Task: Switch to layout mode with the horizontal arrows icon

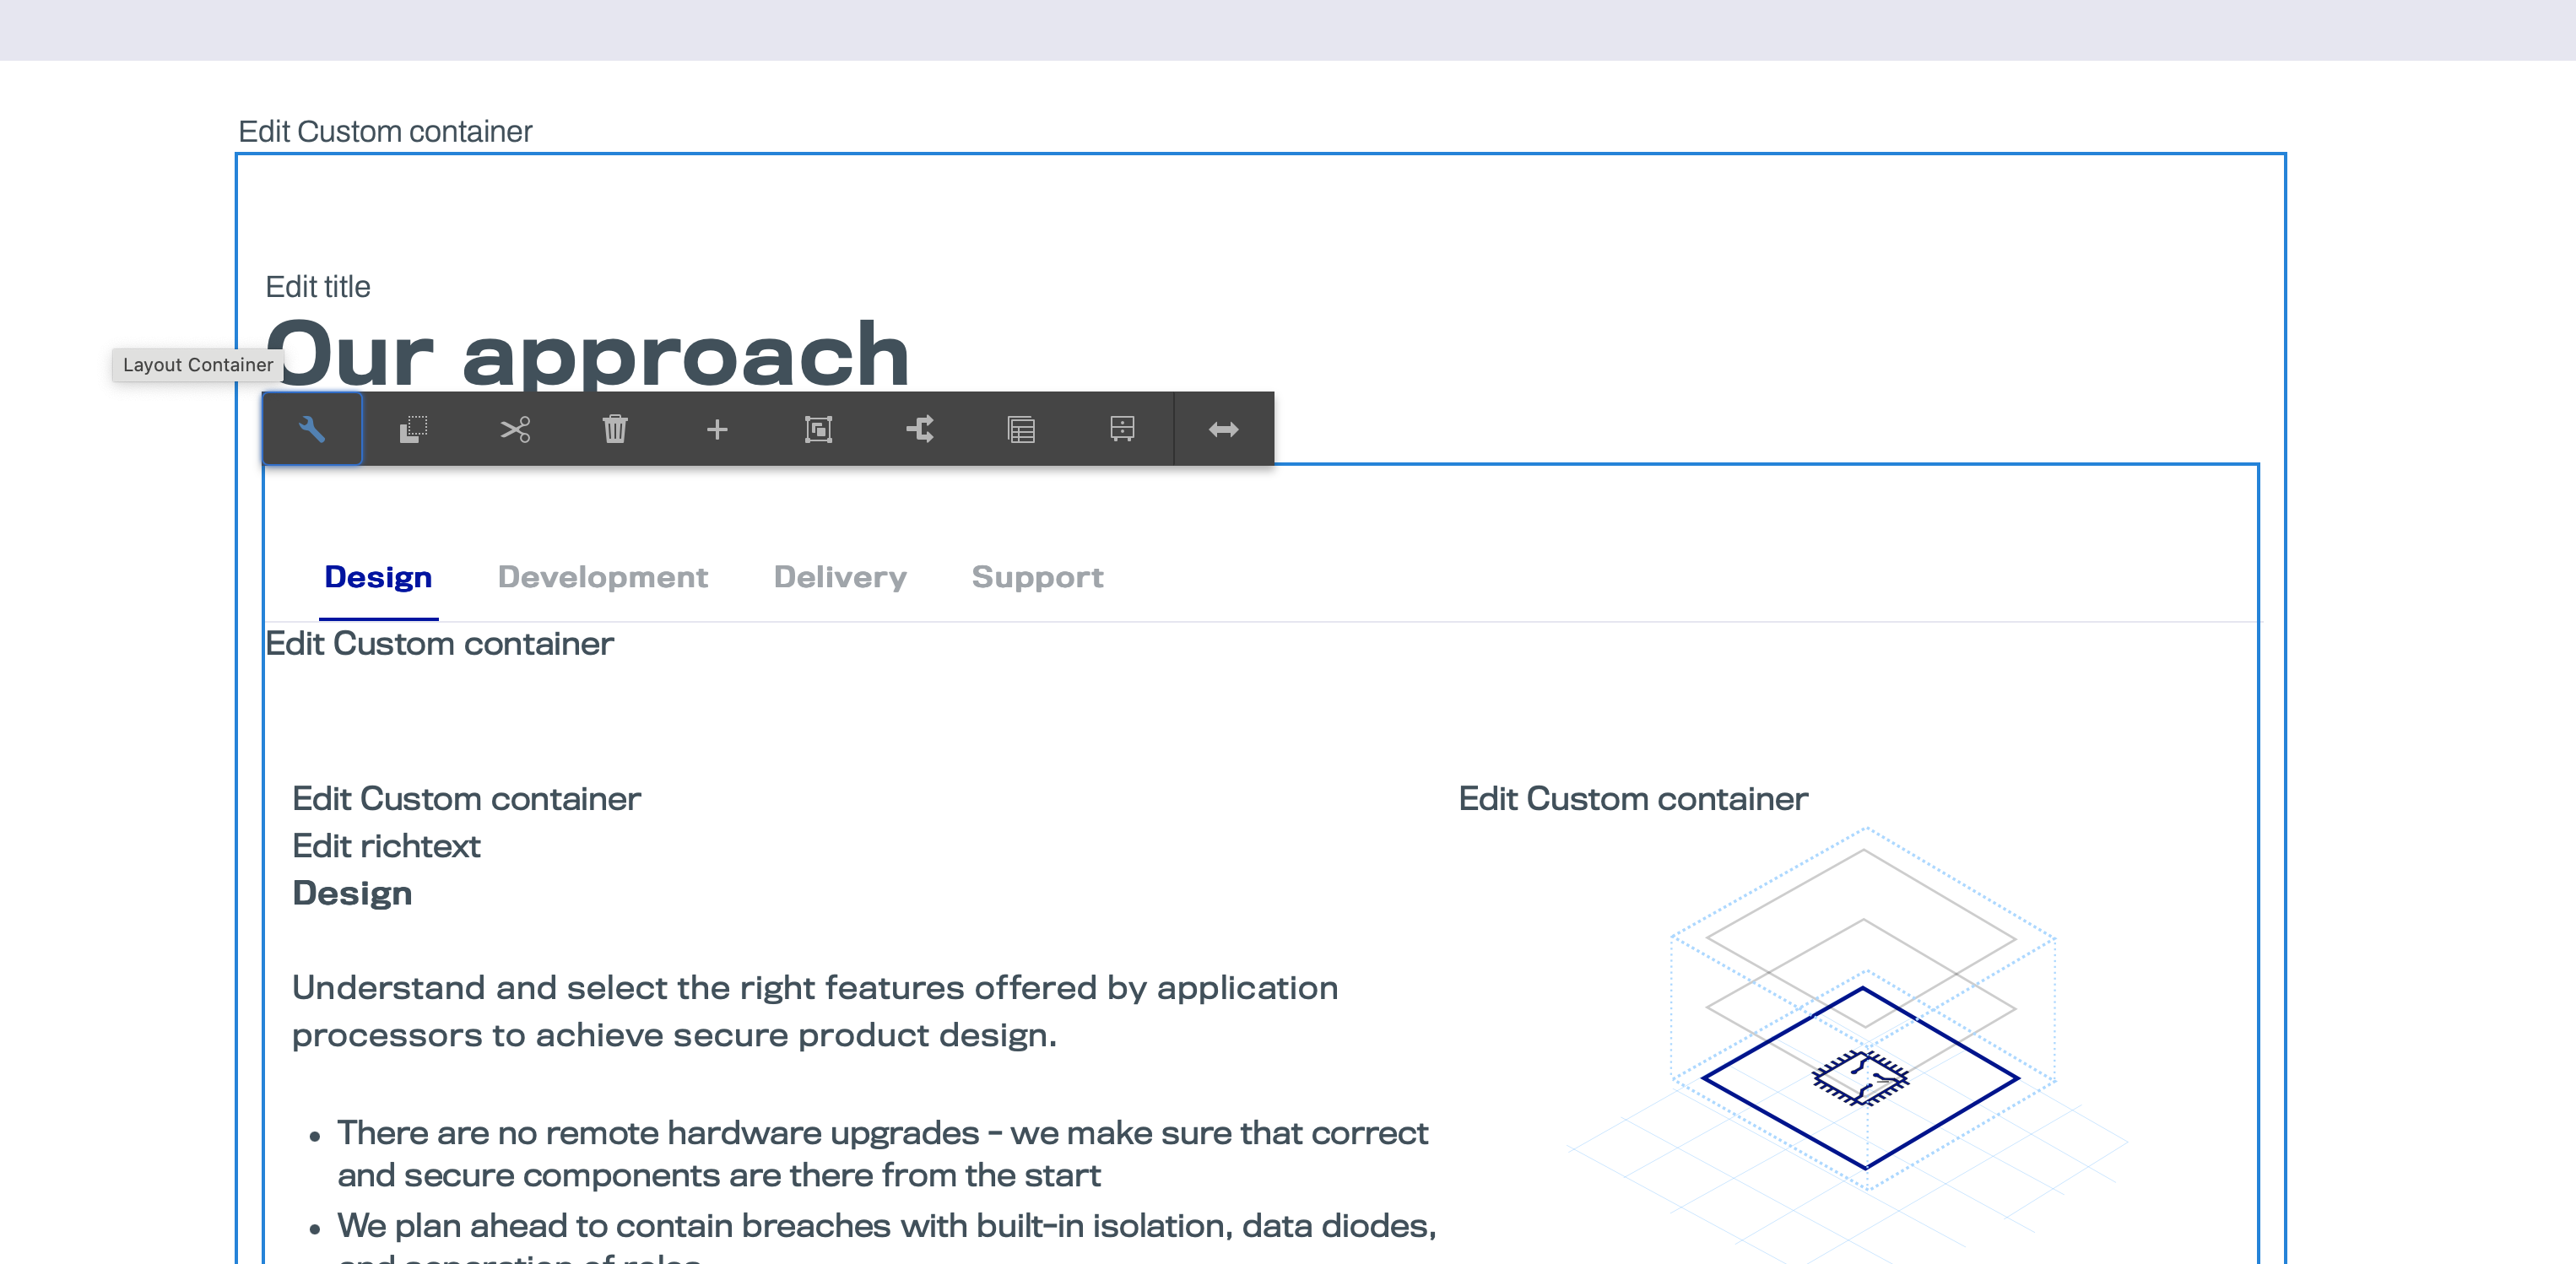Action: (x=1224, y=428)
